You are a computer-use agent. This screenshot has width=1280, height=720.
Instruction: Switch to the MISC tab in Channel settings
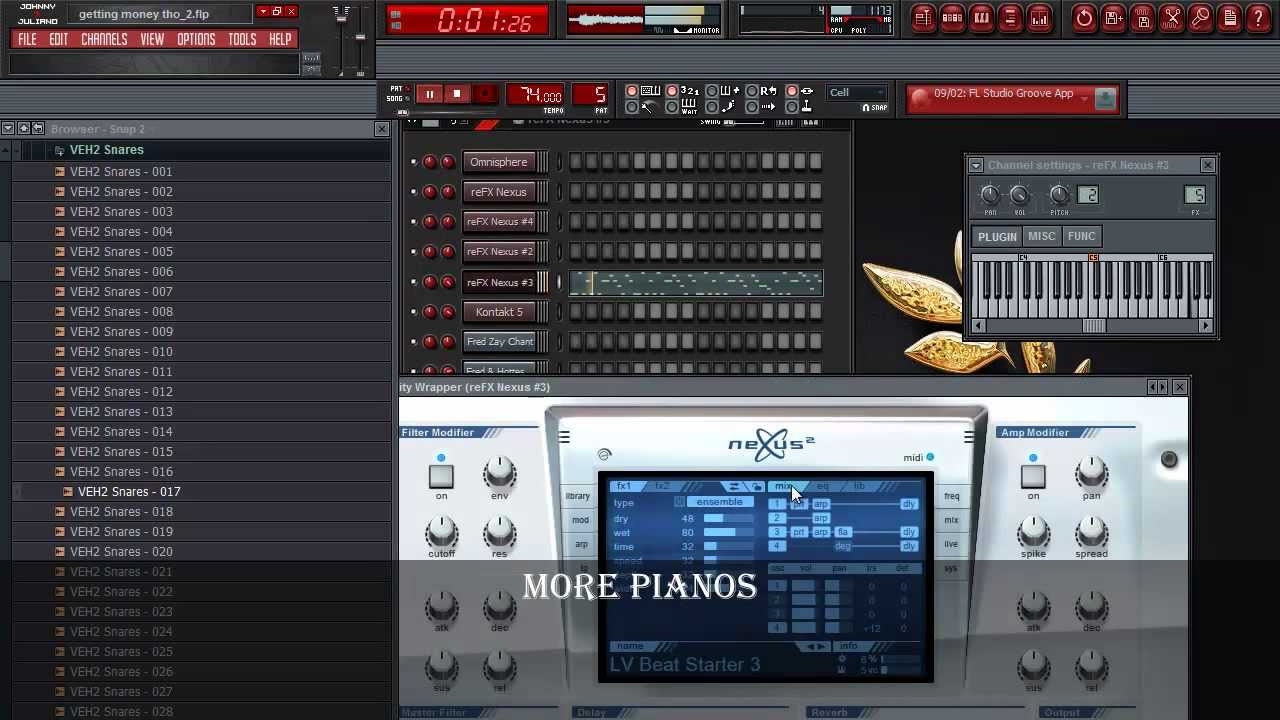pyautogui.click(x=1042, y=236)
